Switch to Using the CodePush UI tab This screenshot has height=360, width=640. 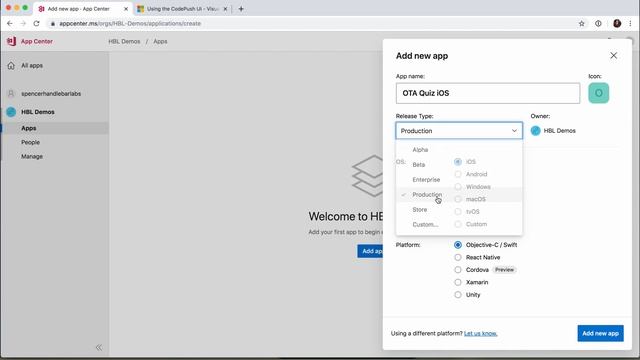click(182, 9)
